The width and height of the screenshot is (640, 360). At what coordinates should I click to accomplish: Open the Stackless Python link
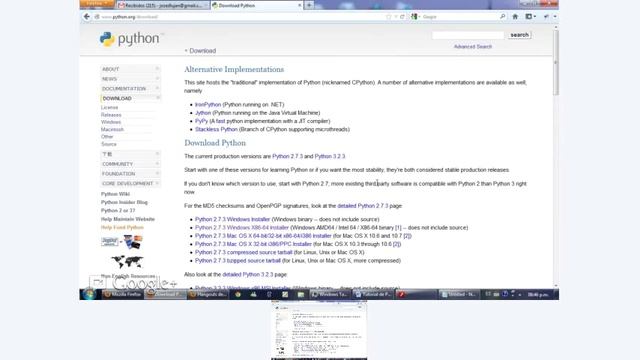coord(216,129)
